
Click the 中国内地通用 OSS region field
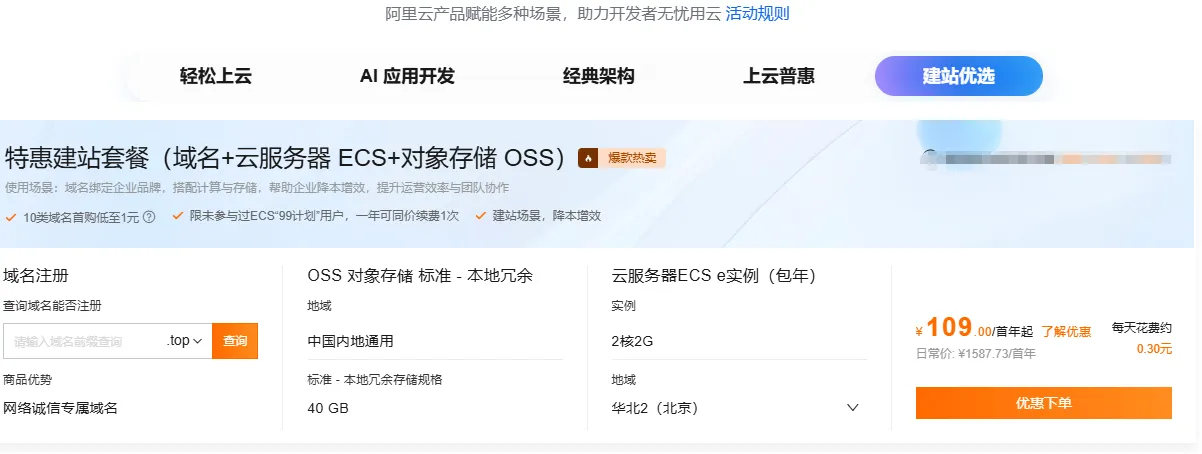[x=351, y=341]
